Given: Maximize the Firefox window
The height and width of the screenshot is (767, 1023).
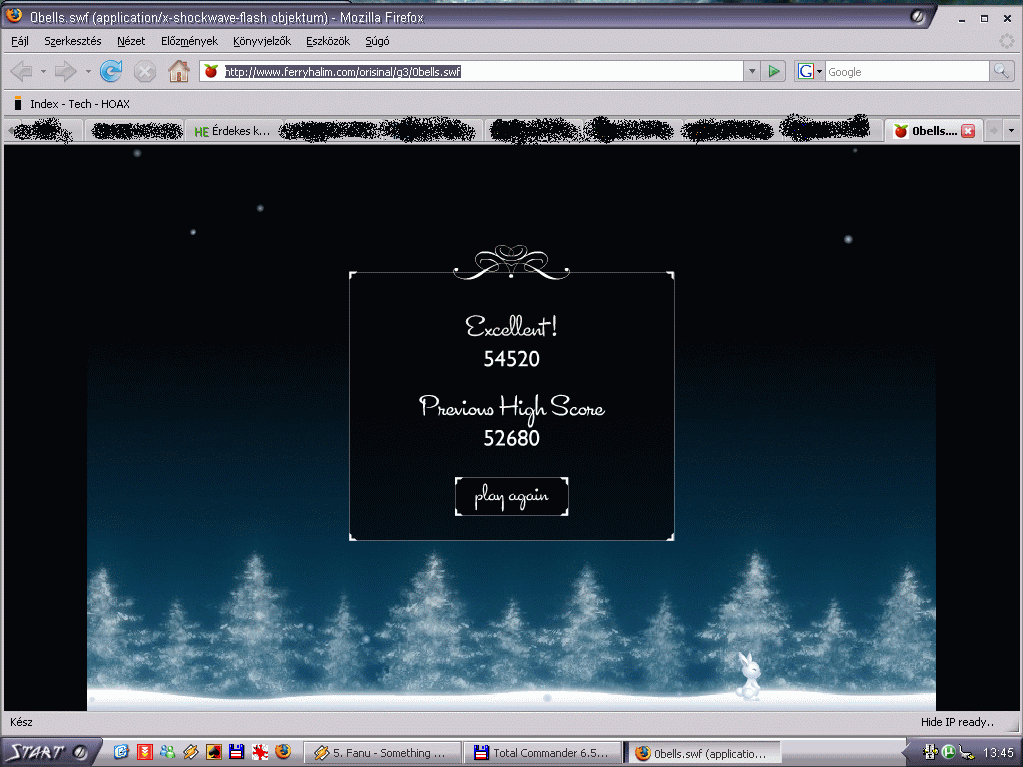Looking at the screenshot, I should pos(984,19).
